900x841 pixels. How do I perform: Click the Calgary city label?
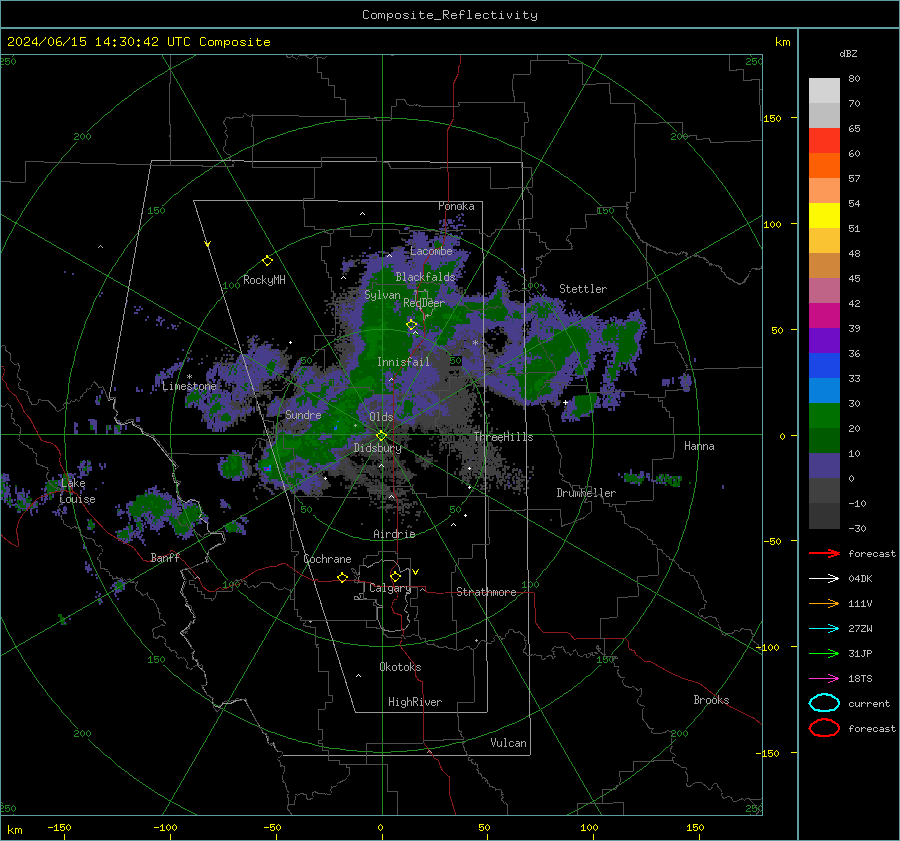390,588
